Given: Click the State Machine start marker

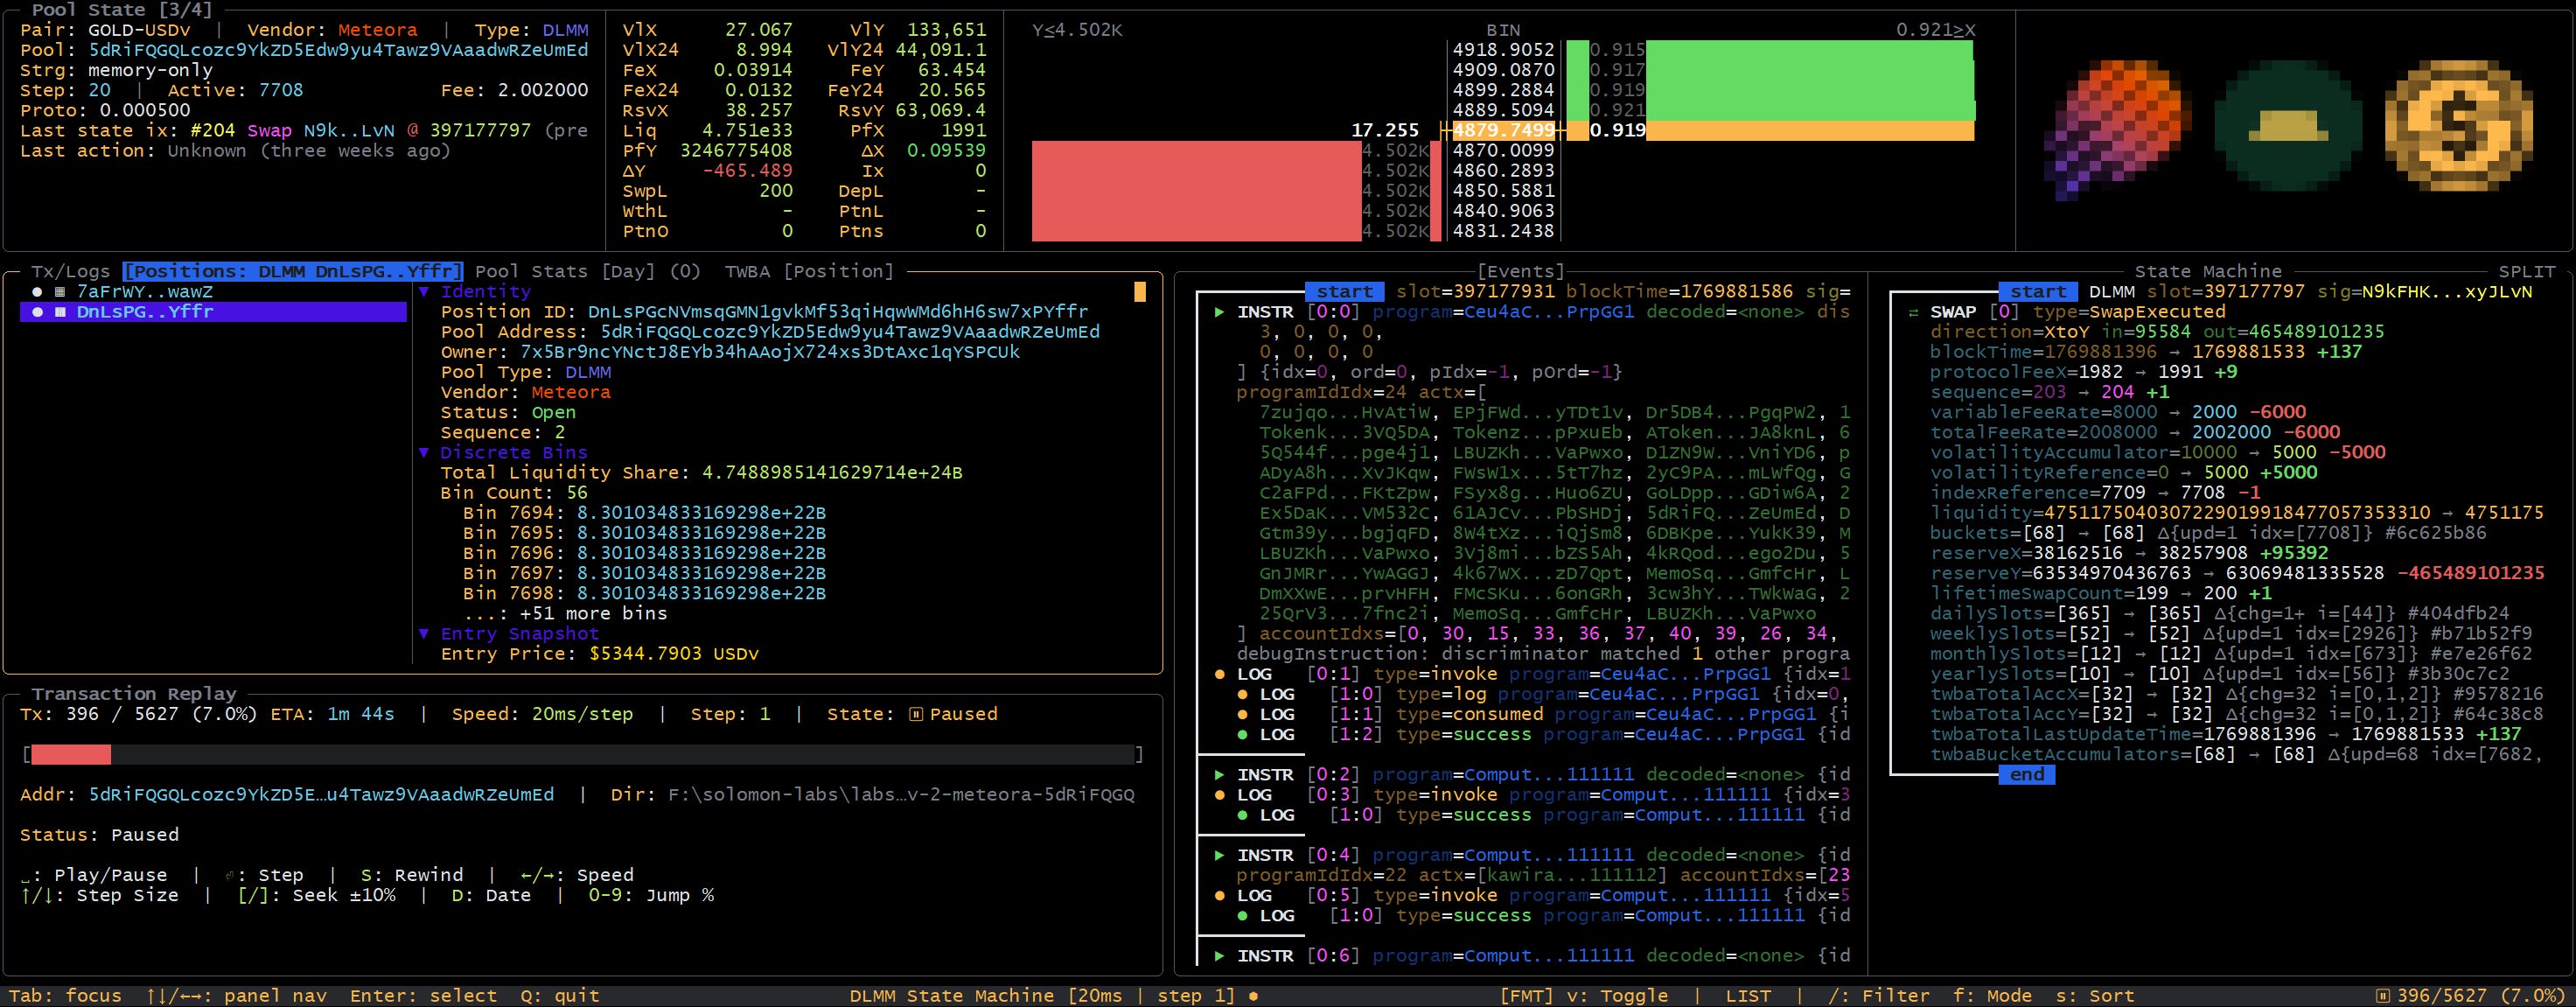Looking at the screenshot, I should (2038, 292).
